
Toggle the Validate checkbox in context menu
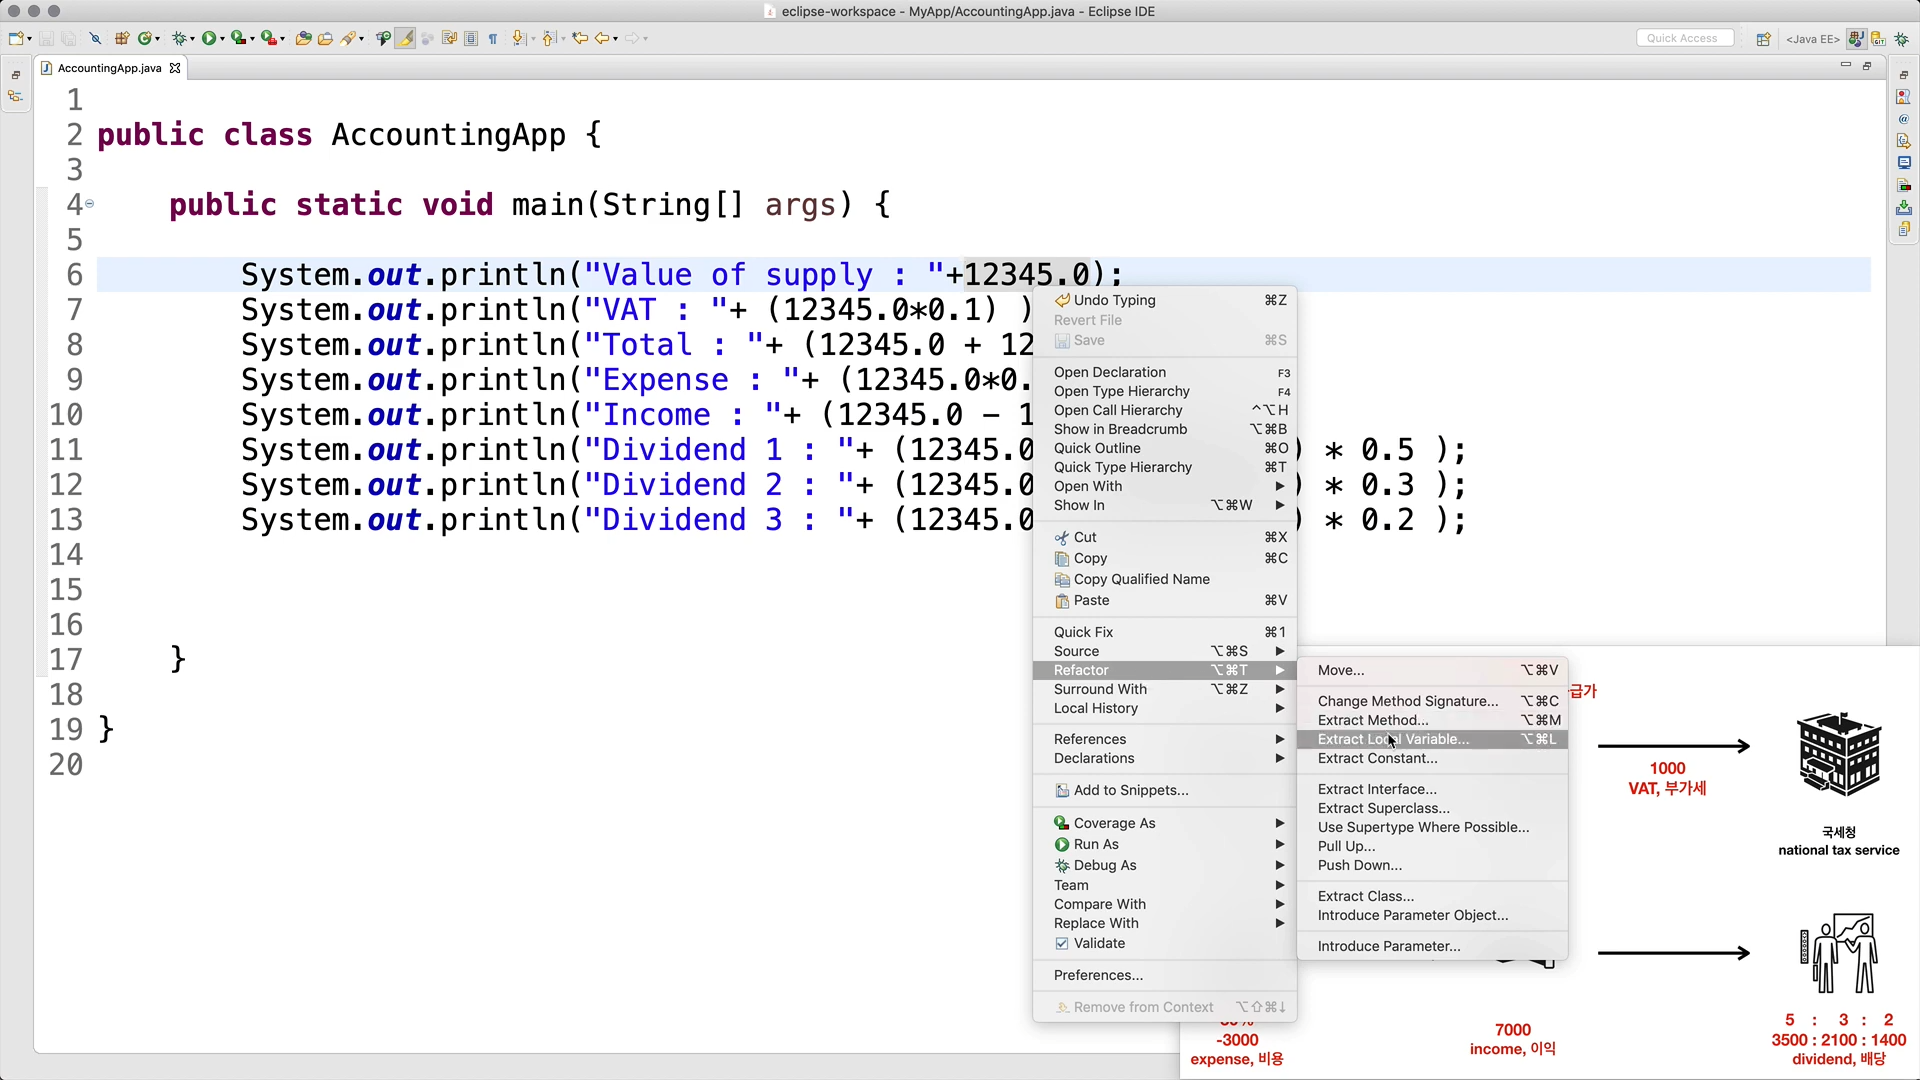pyautogui.click(x=1061, y=943)
